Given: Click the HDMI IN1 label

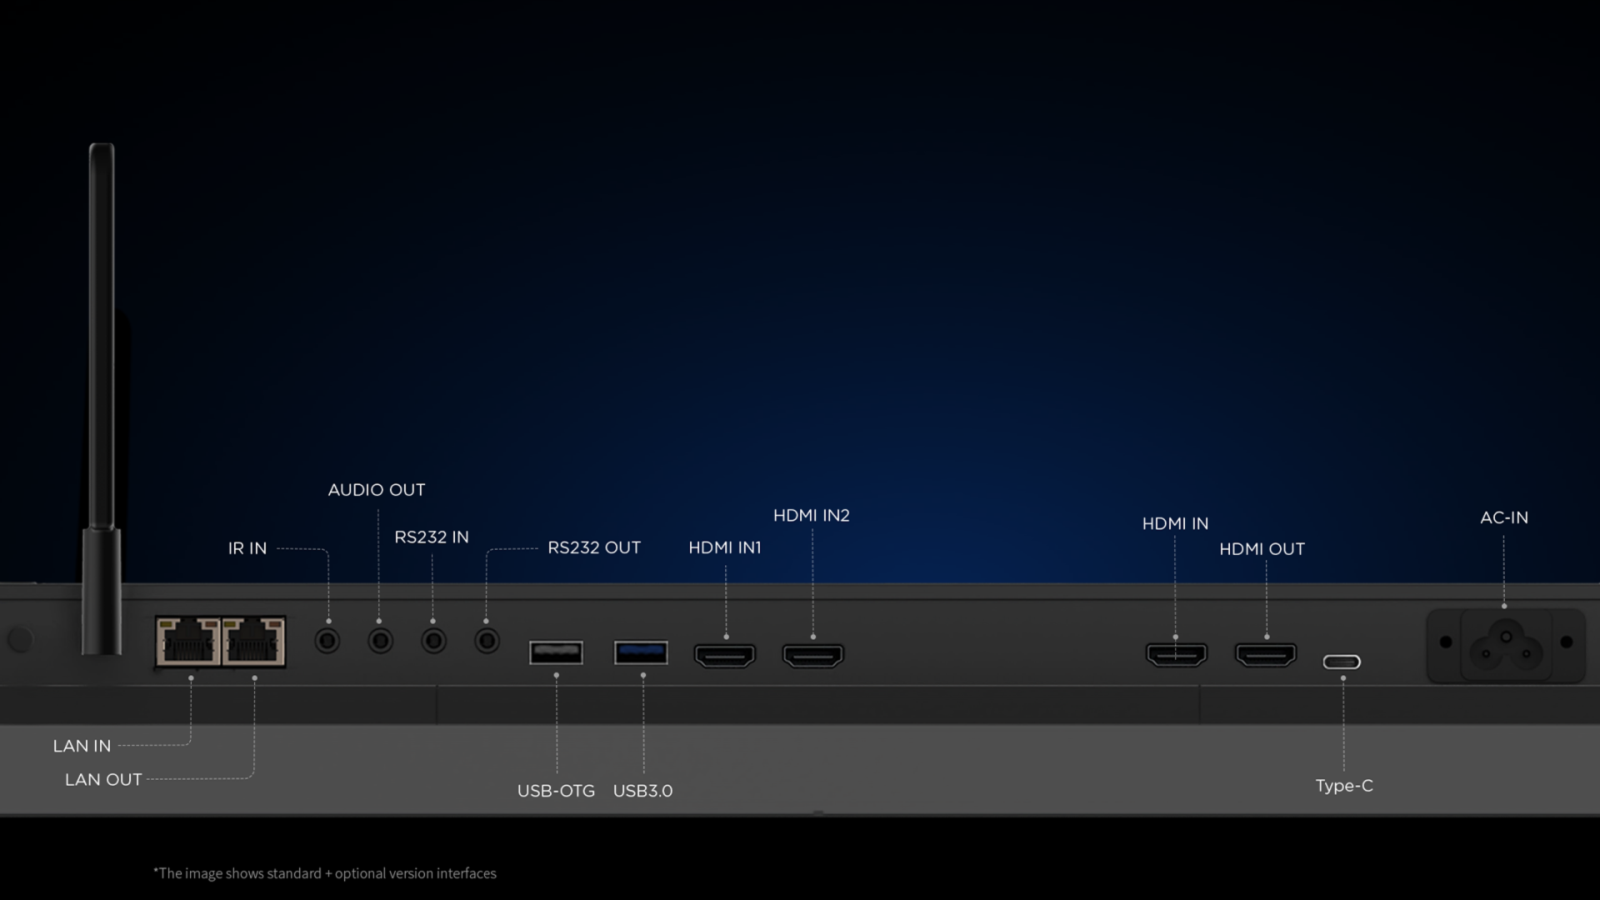Looking at the screenshot, I should 725,548.
